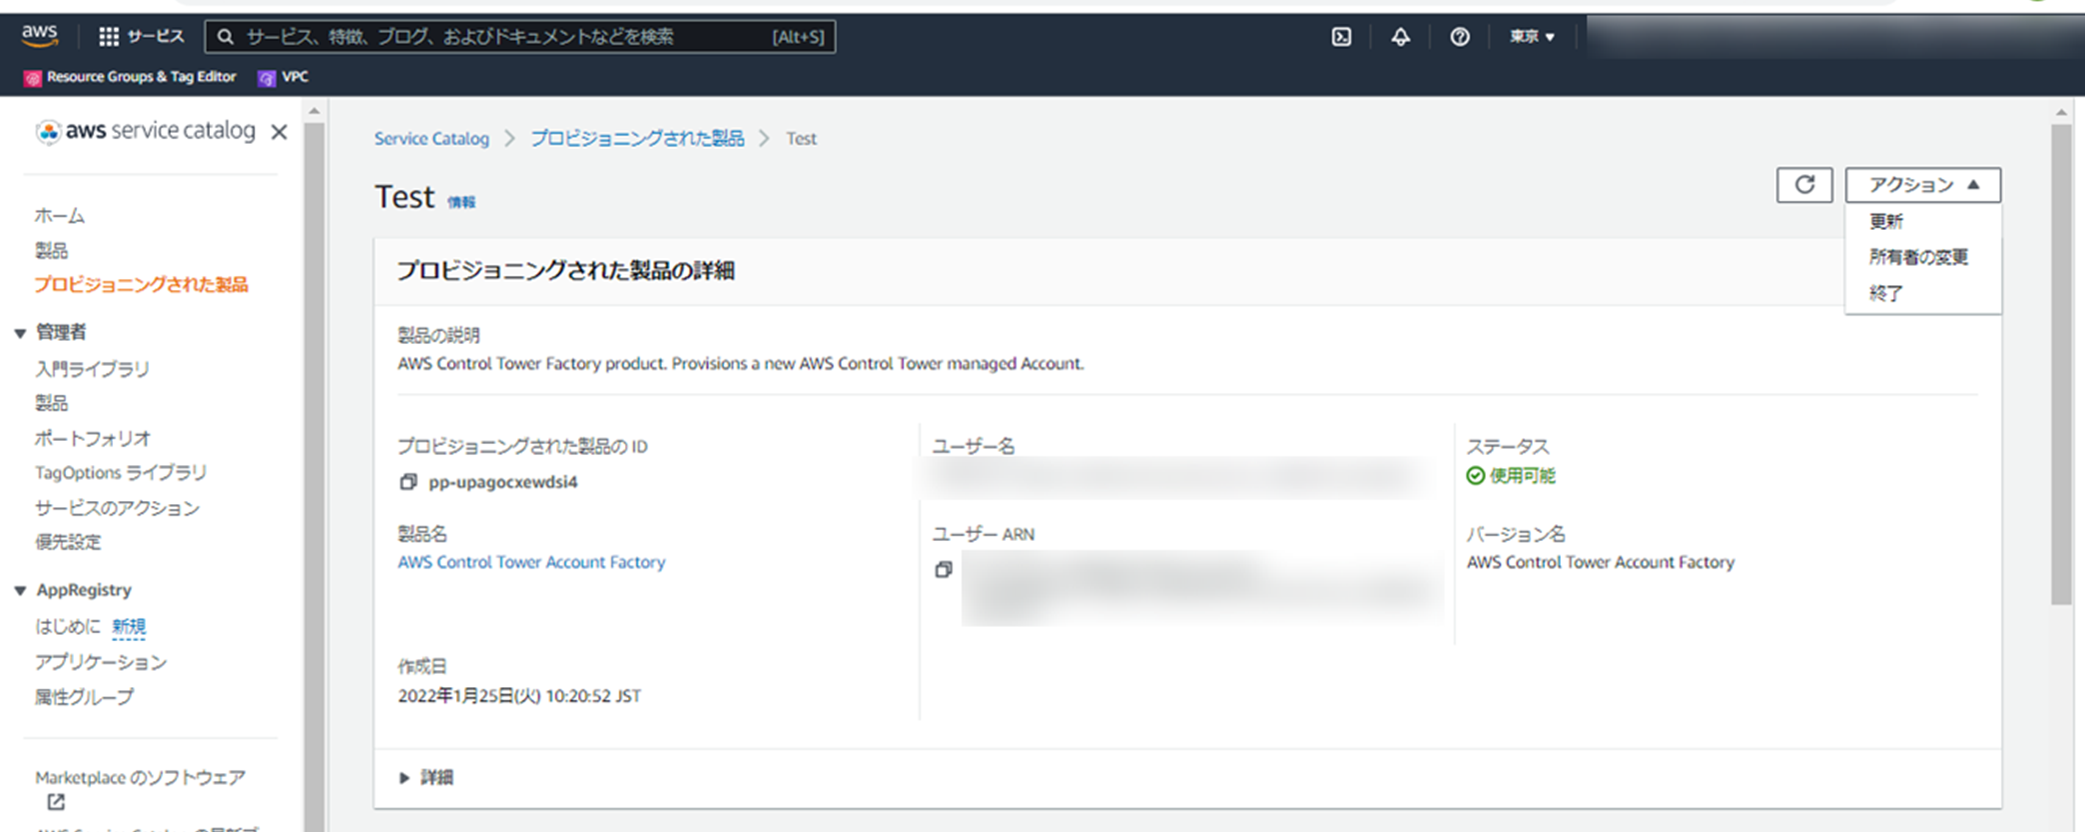This screenshot has height=832, width=2085.
Task: Open 優先設定 in the sidebar
Action: pyautogui.click(x=68, y=542)
